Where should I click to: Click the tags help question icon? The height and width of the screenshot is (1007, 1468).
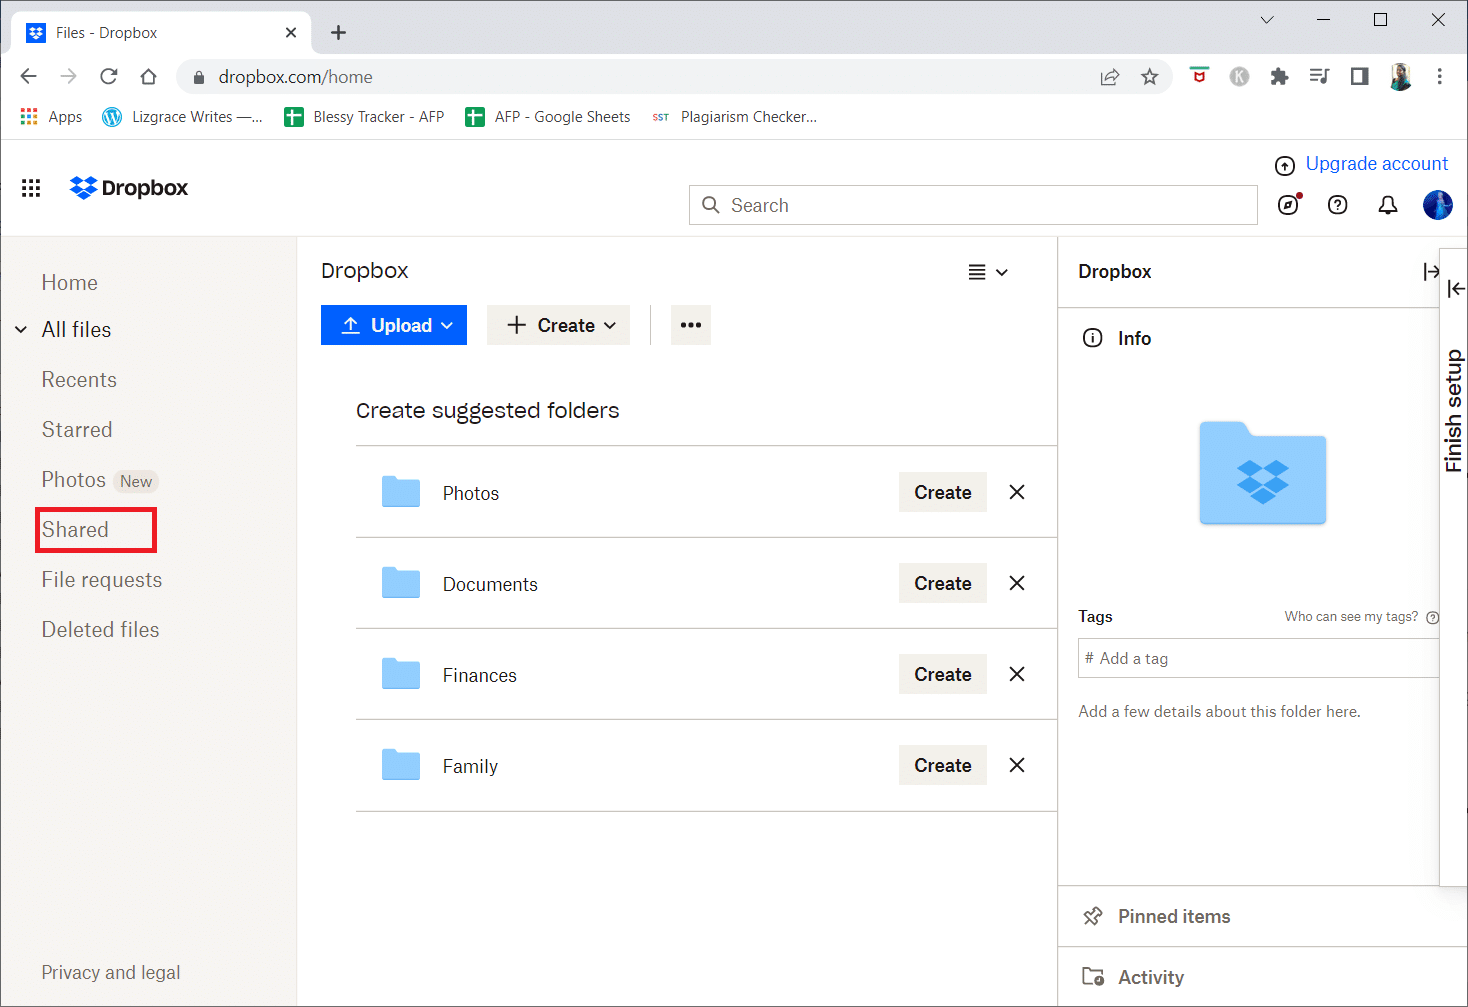[1432, 617]
